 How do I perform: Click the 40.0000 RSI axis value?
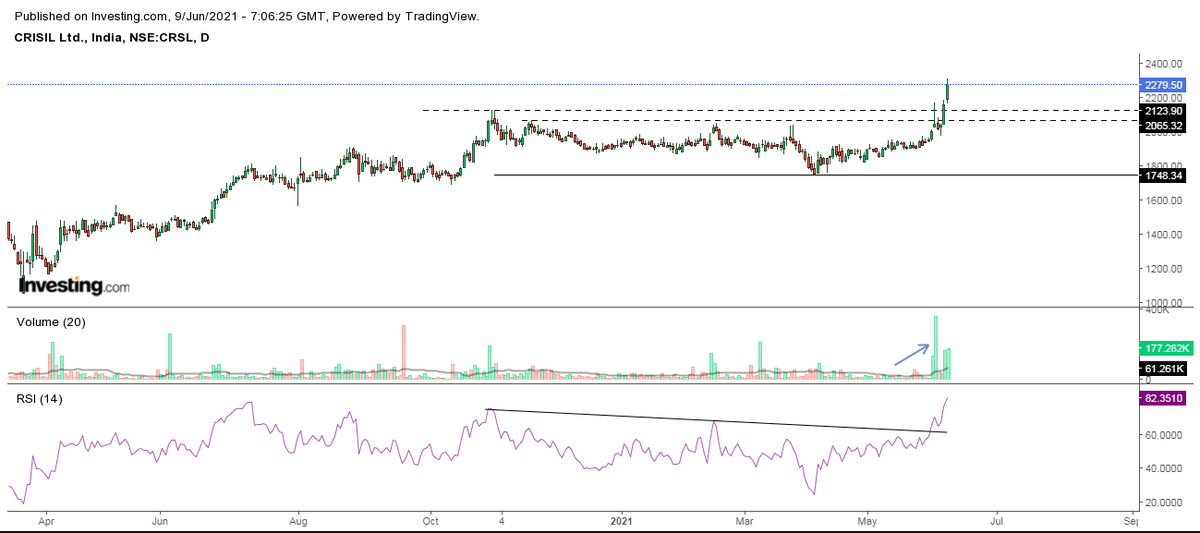[x=1165, y=469]
